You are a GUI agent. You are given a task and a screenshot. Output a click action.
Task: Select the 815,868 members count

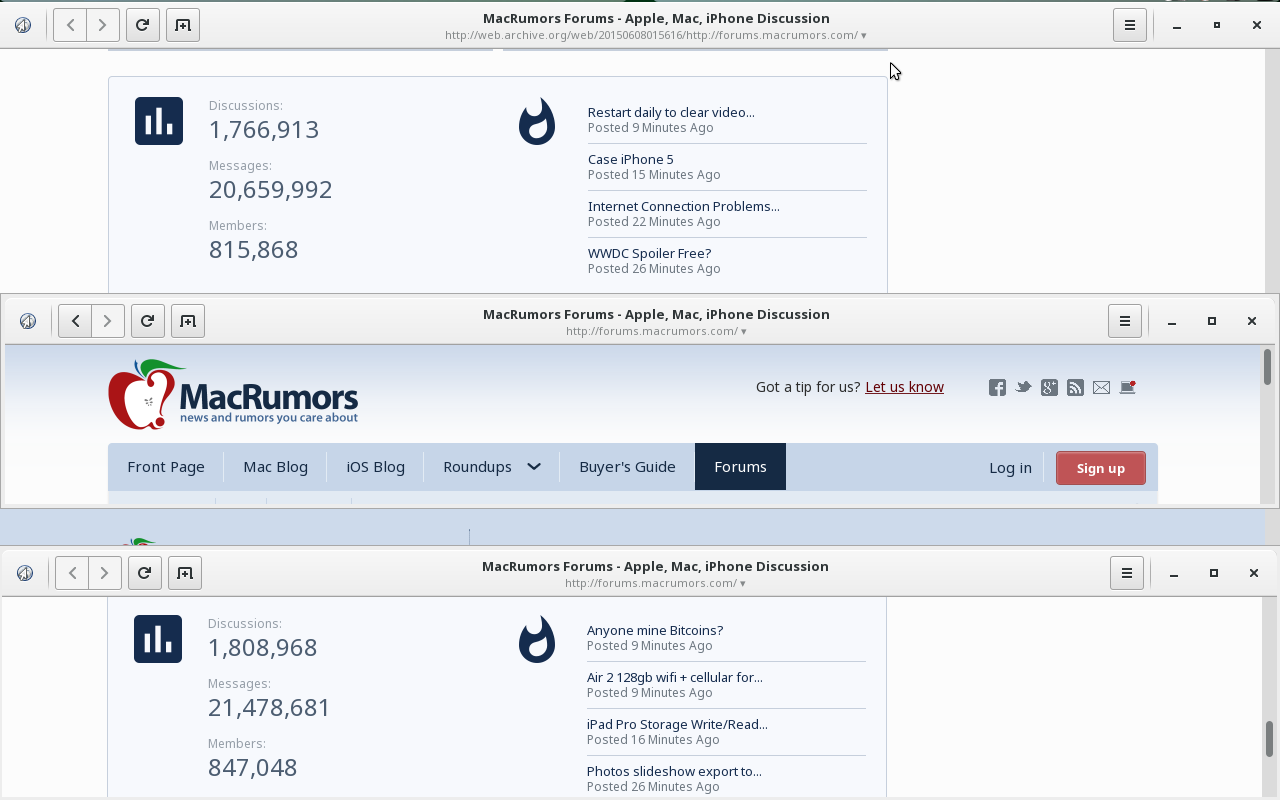[x=254, y=250]
